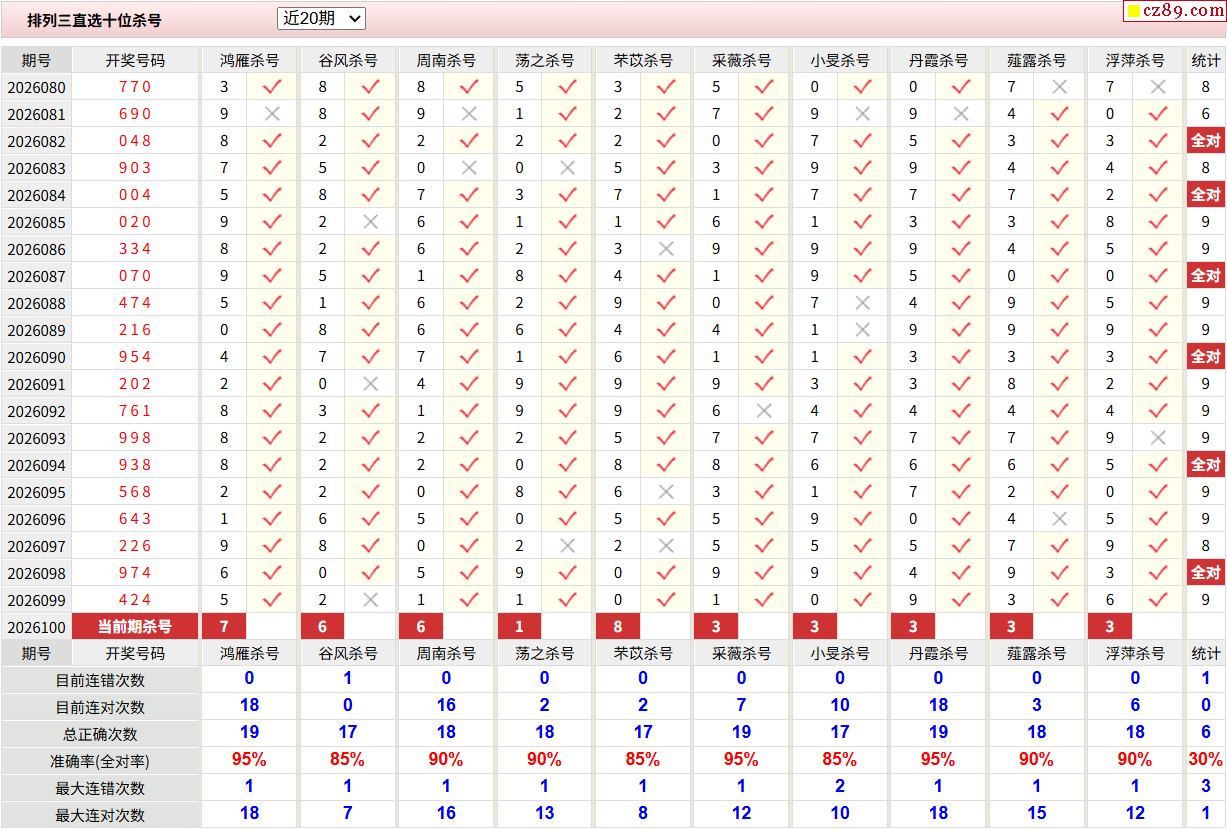Image resolution: width=1227 pixels, height=830 pixels.
Task: Click 蕸露杀号 X mark in row 2026080
Action: click(x=1060, y=87)
